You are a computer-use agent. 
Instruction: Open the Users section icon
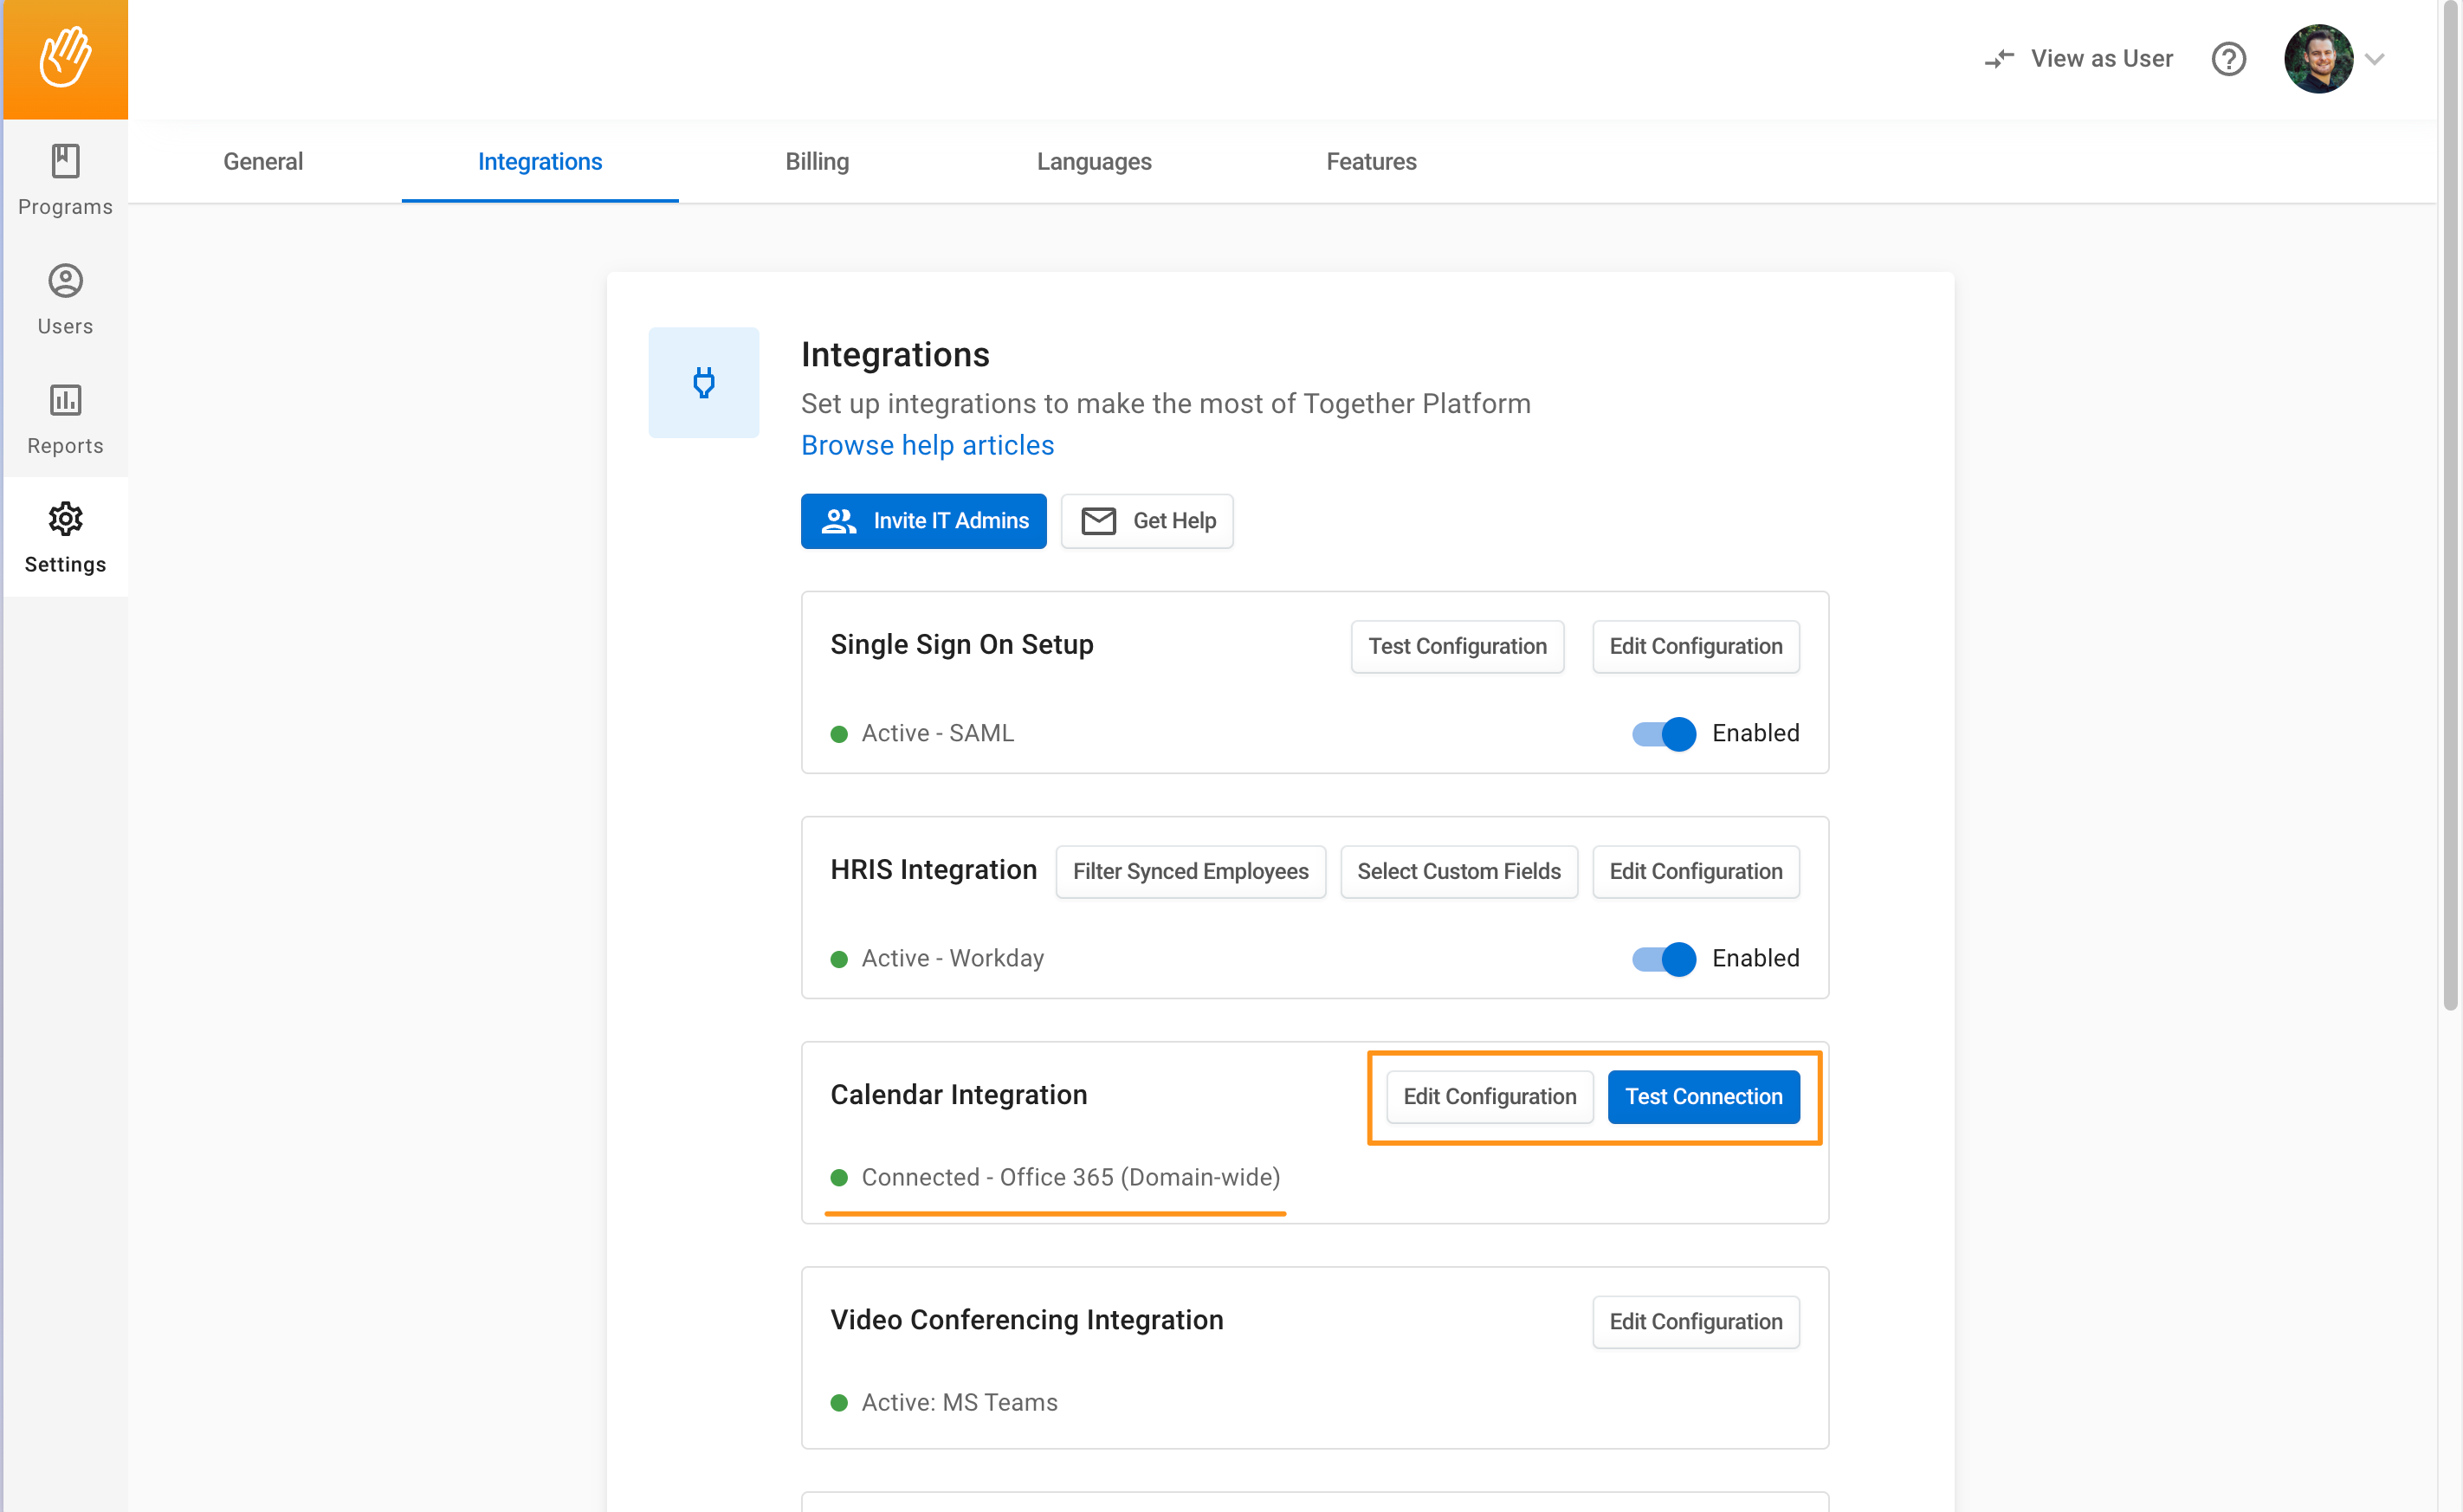65,281
